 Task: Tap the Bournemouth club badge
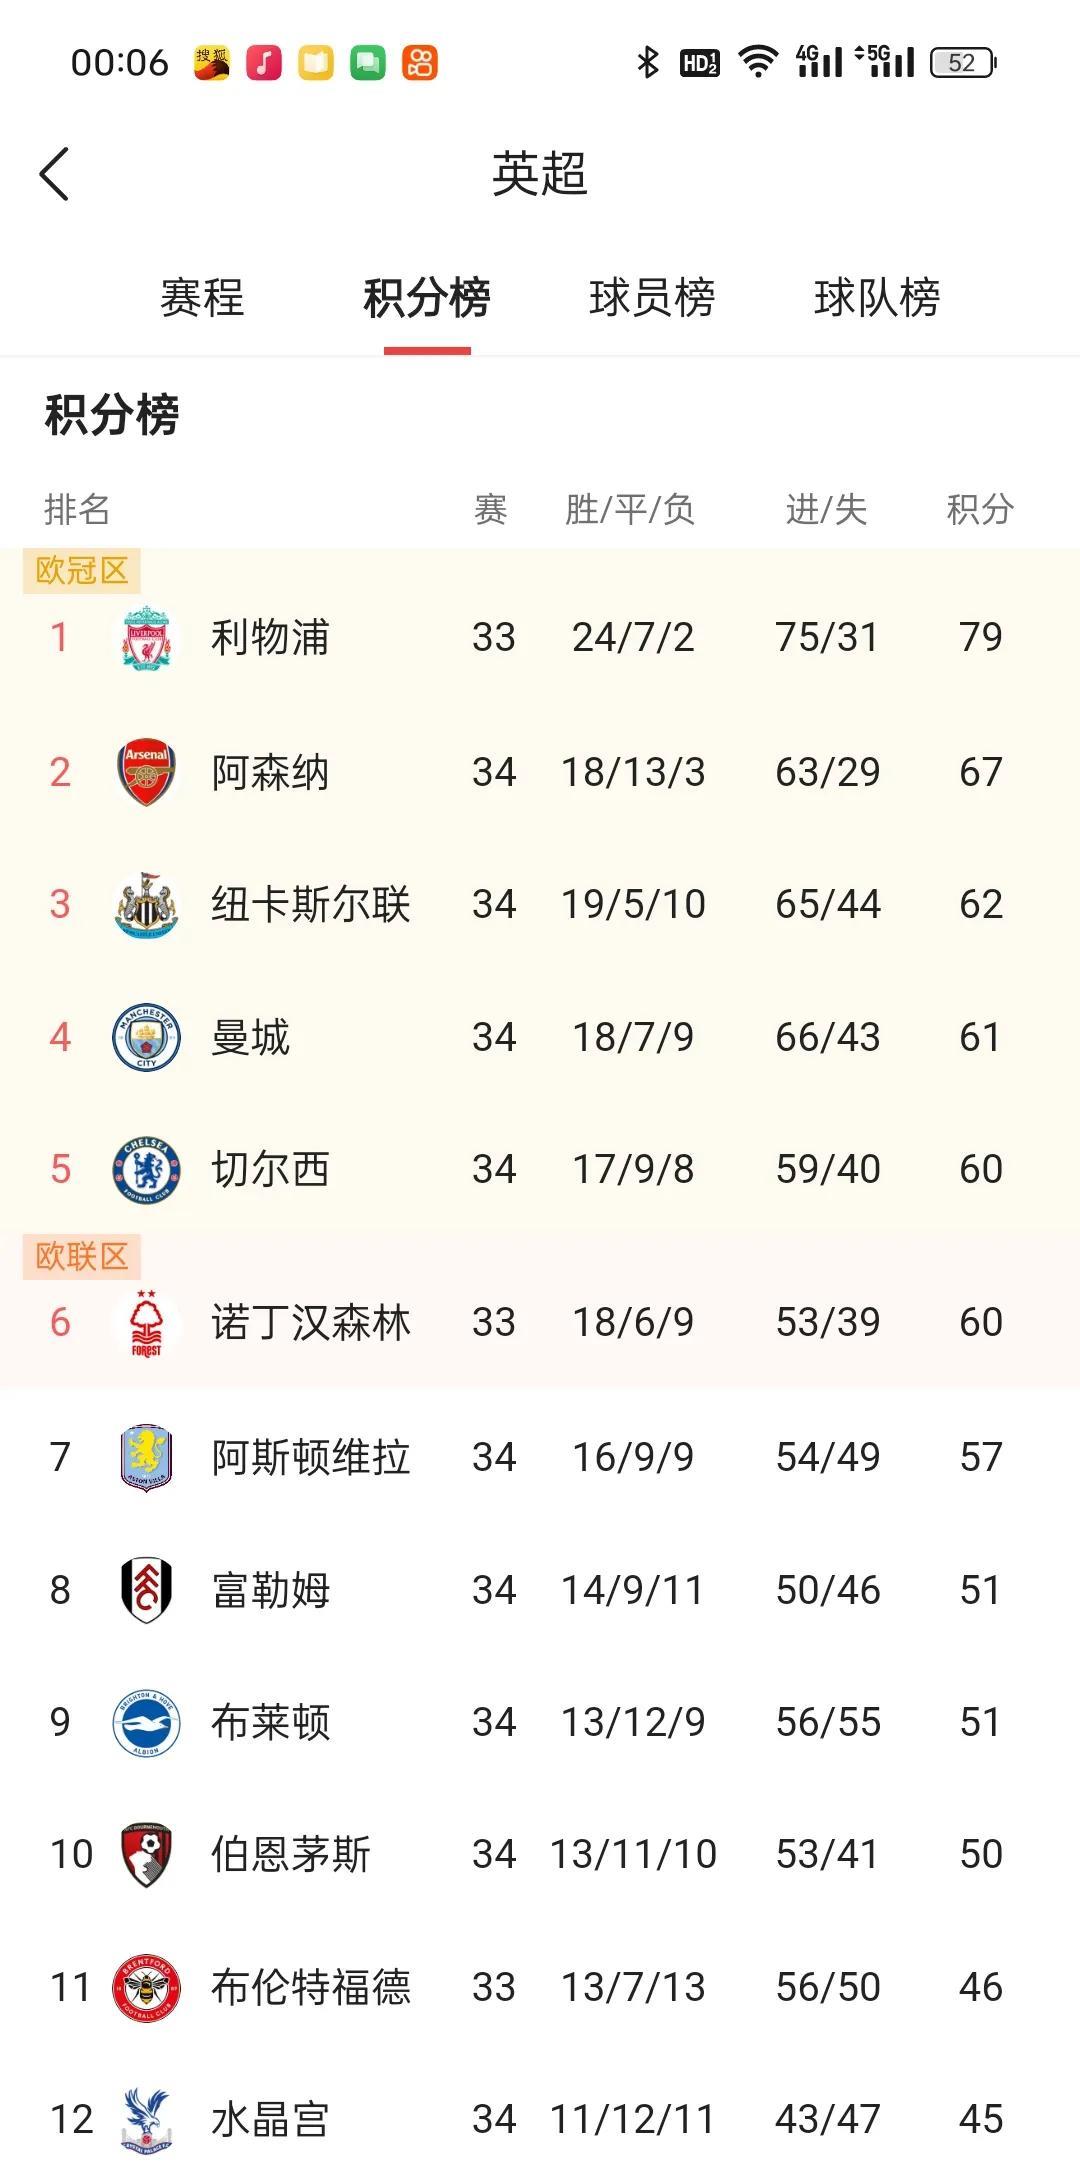click(x=147, y=1854)
